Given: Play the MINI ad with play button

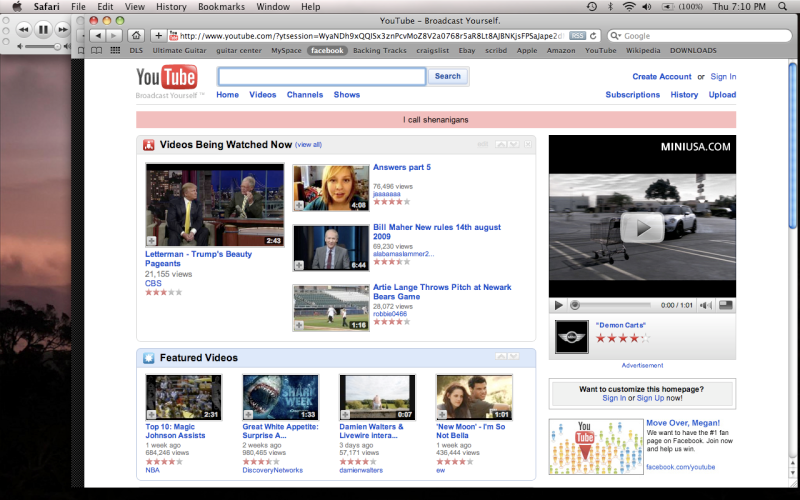Looking at the screenshot, I should [559, 305].
